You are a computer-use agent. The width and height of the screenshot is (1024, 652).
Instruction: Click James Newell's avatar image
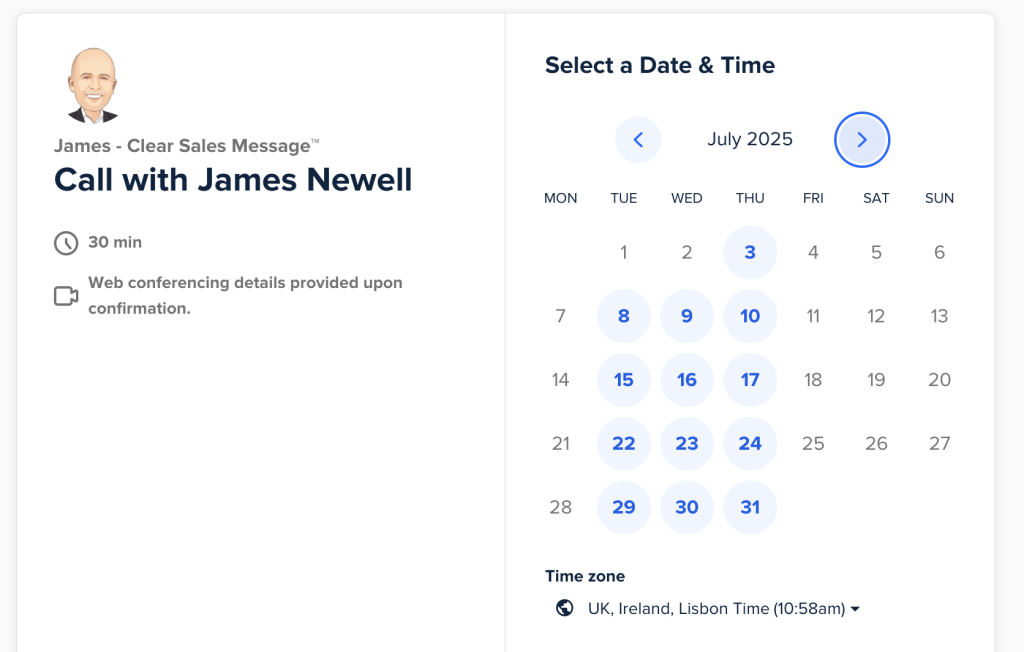(93, 86)
